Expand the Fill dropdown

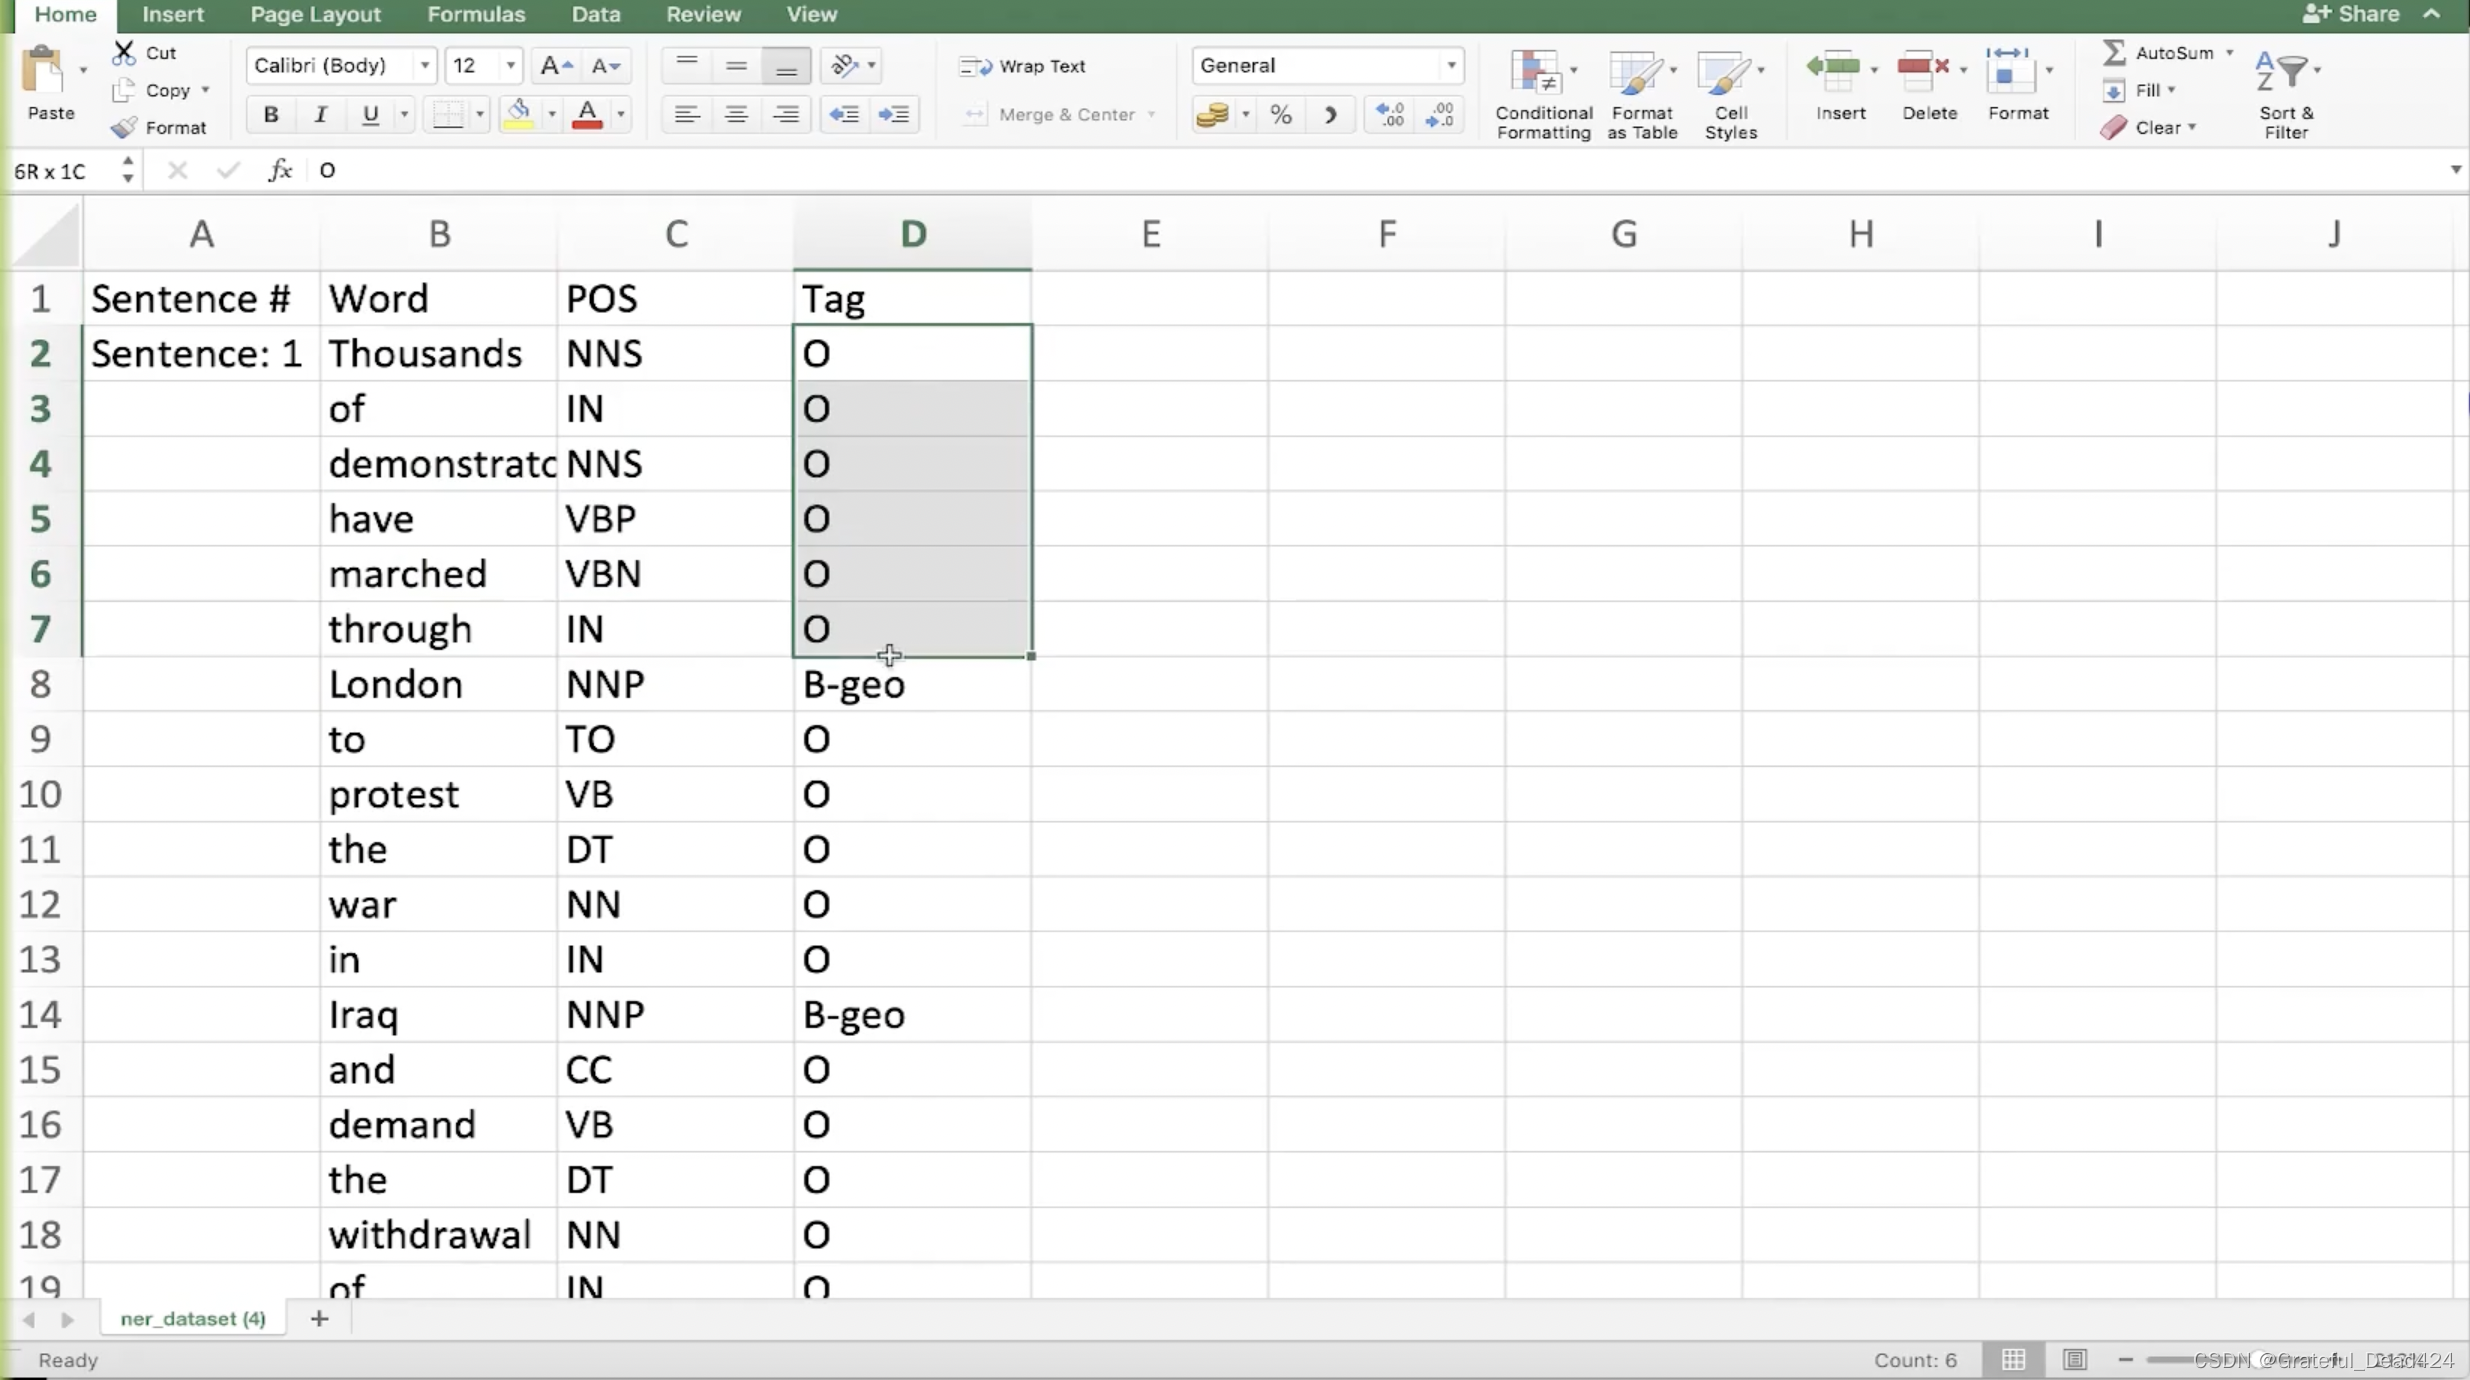2172,90
